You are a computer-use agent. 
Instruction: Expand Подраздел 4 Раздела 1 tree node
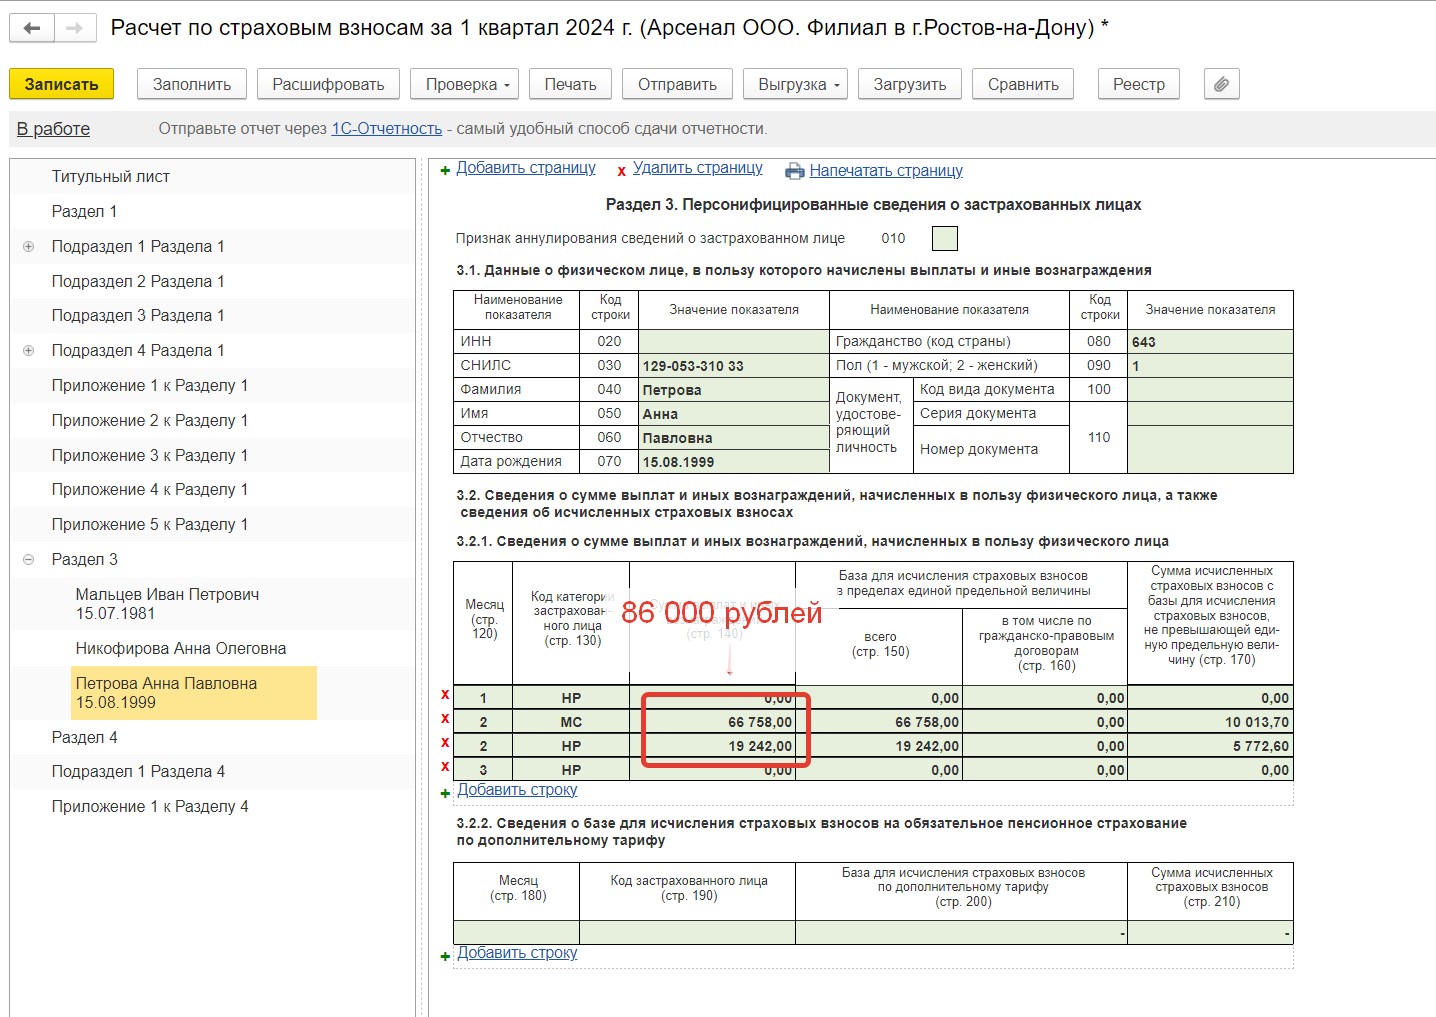point(29,350)
